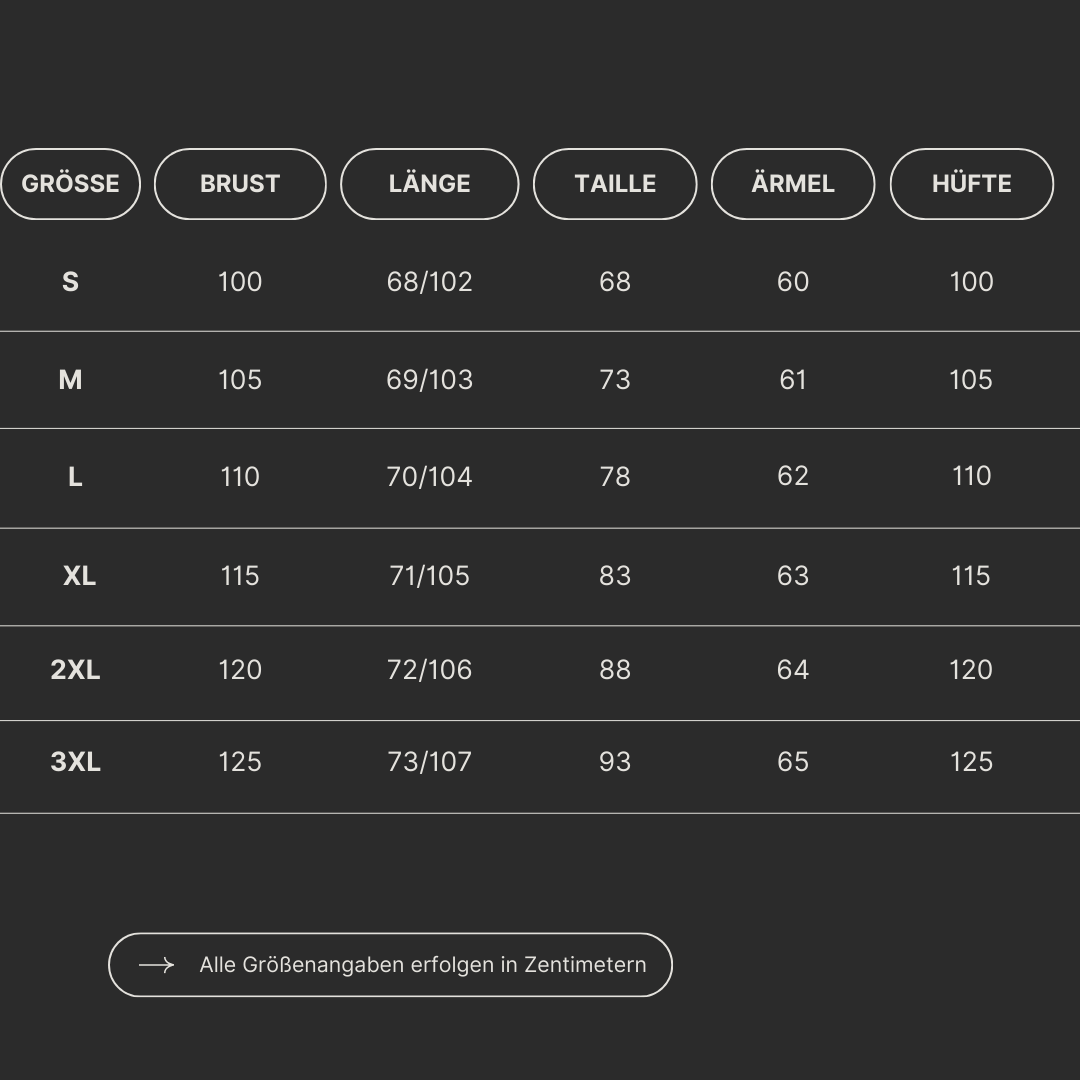The width and height of the screenshot is (1080, 1080).
Task: Click the 68/102 length value
Action: 430,282
